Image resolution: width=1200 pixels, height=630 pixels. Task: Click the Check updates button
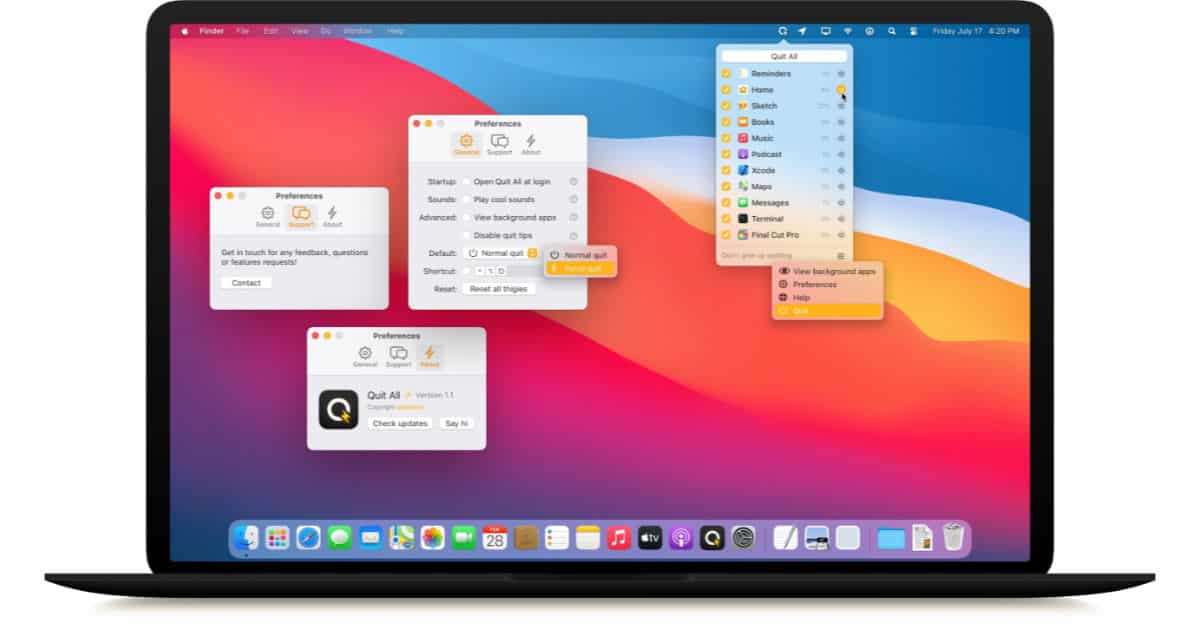pyautogui.click(x=400, y=424)
